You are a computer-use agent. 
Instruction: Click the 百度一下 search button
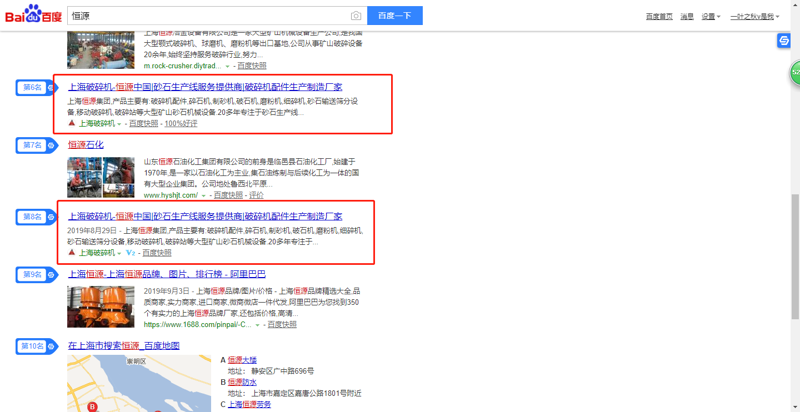pos(395,16)
